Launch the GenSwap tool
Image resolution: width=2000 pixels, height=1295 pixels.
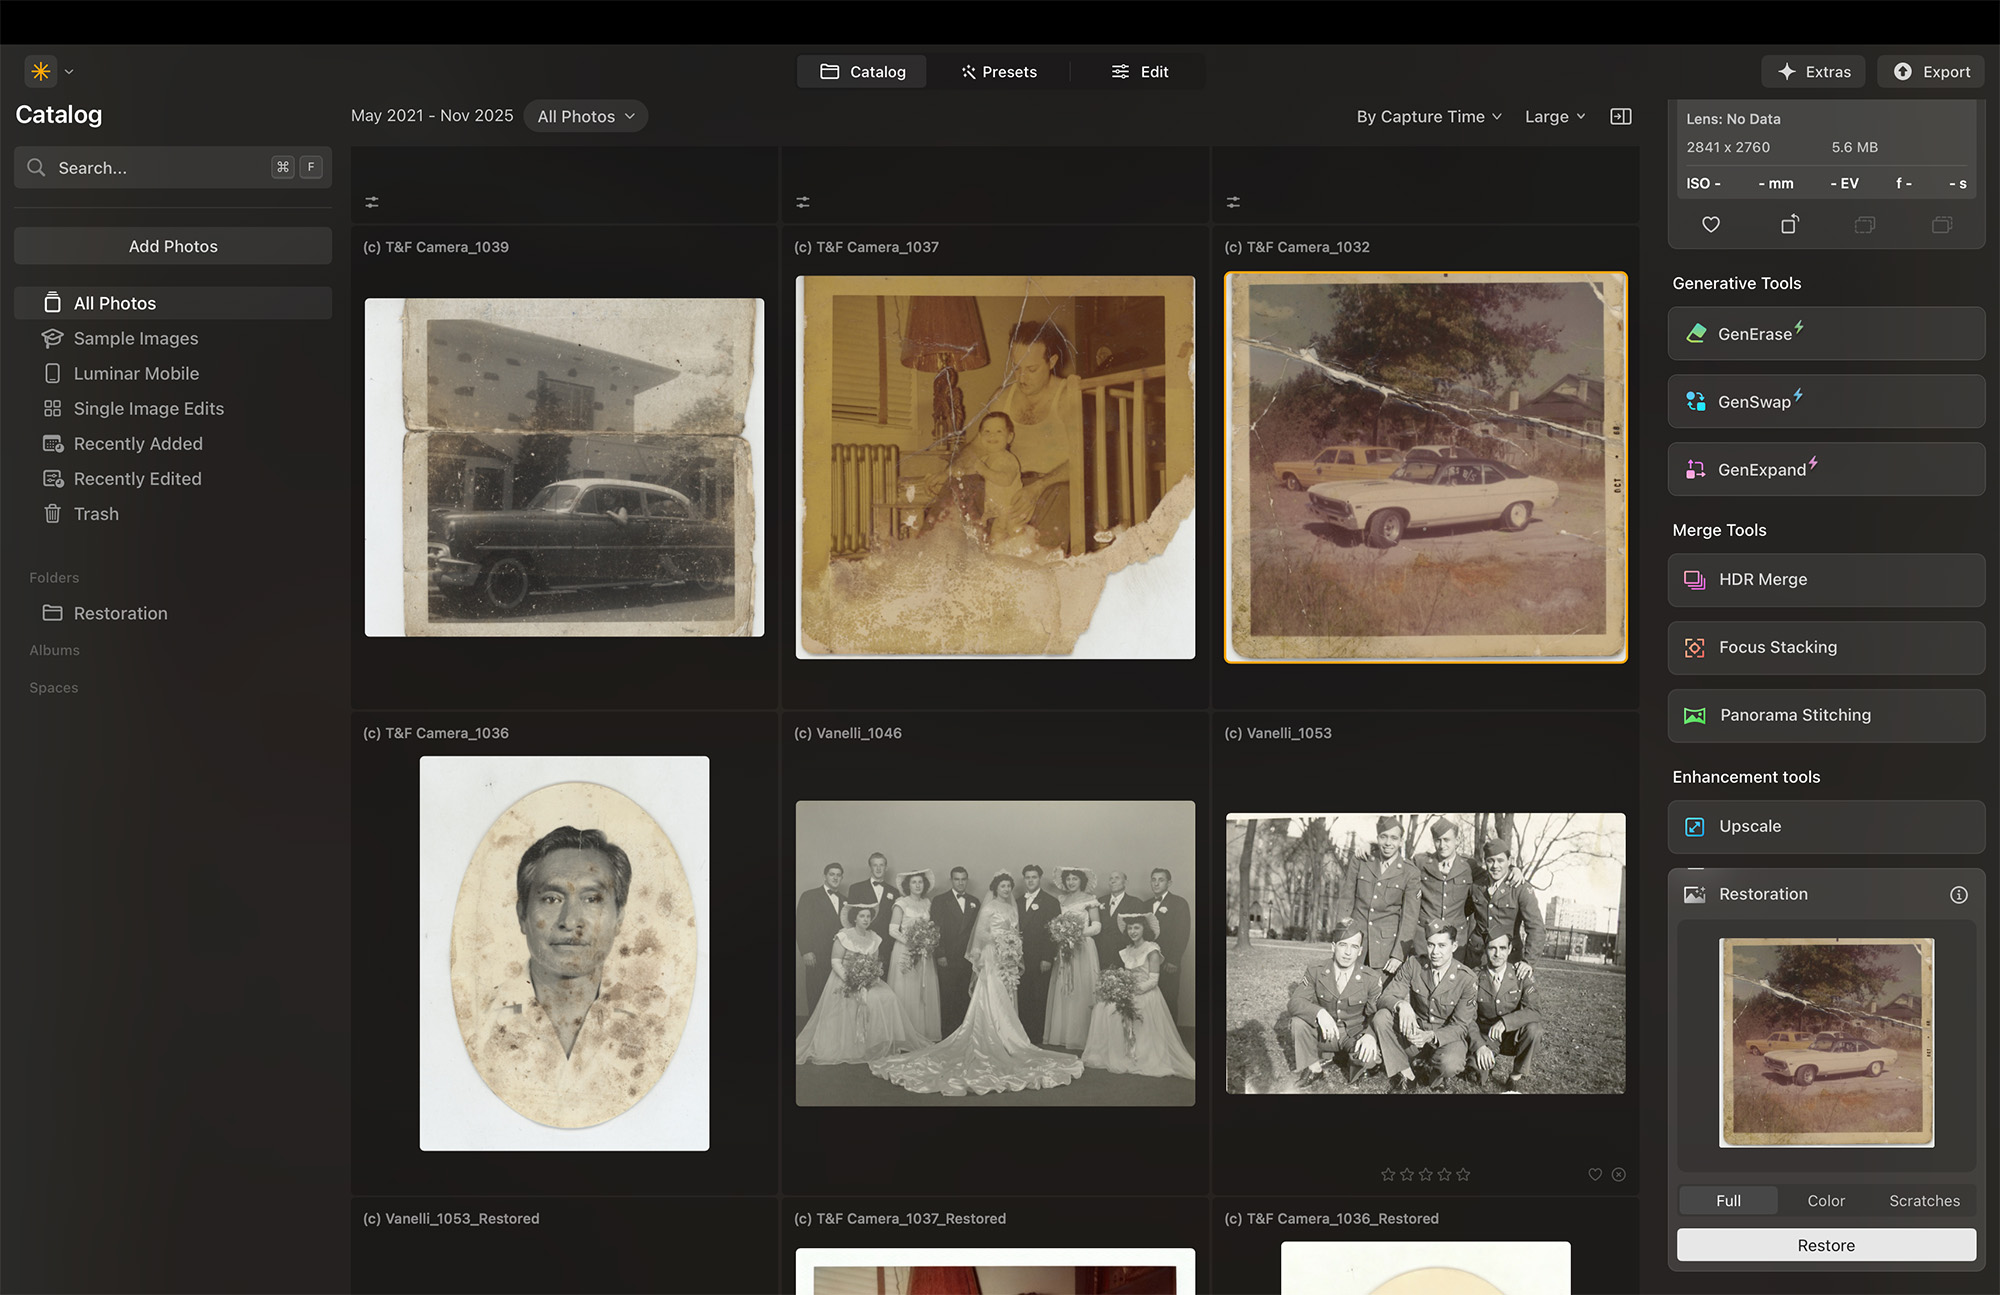(1826, 402)
